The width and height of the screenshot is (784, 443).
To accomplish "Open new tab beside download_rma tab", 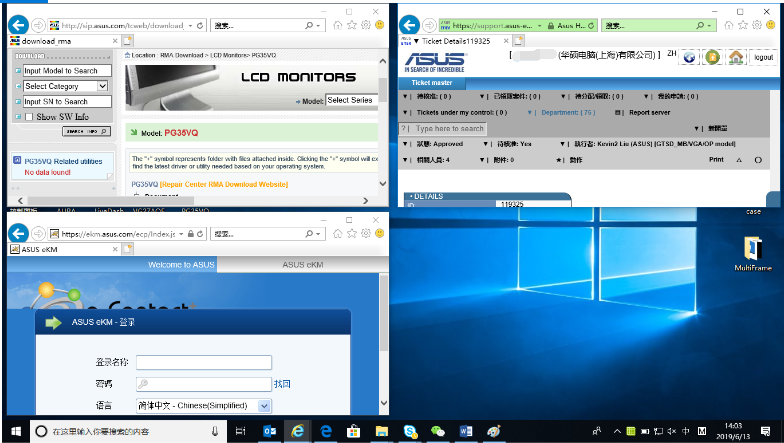I will coord(128,40).
